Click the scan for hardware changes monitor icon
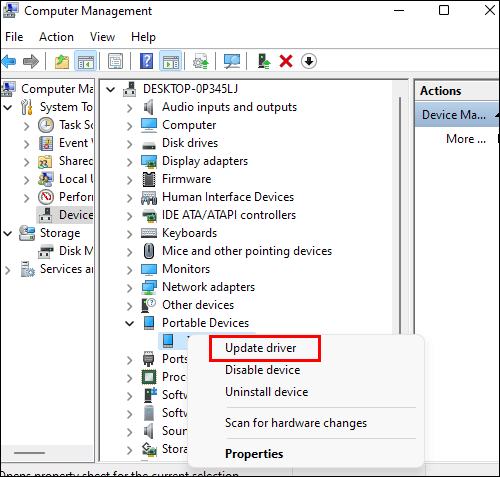The height and width of the screenshot is (477, 500). click(232, 61)
